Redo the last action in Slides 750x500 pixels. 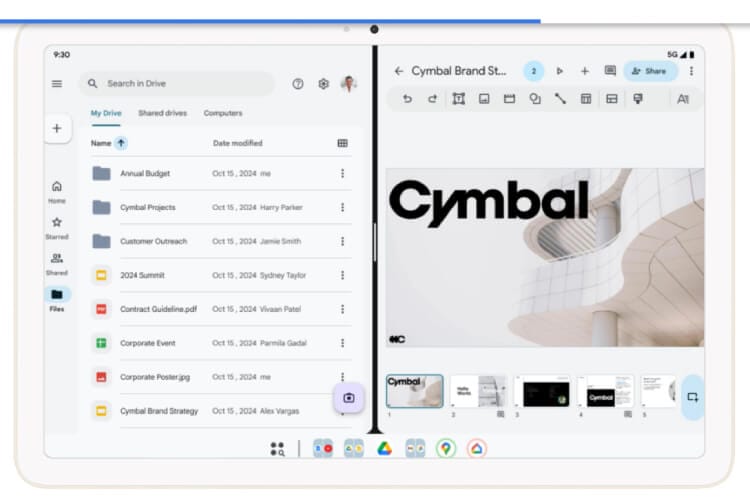(432, 99)
